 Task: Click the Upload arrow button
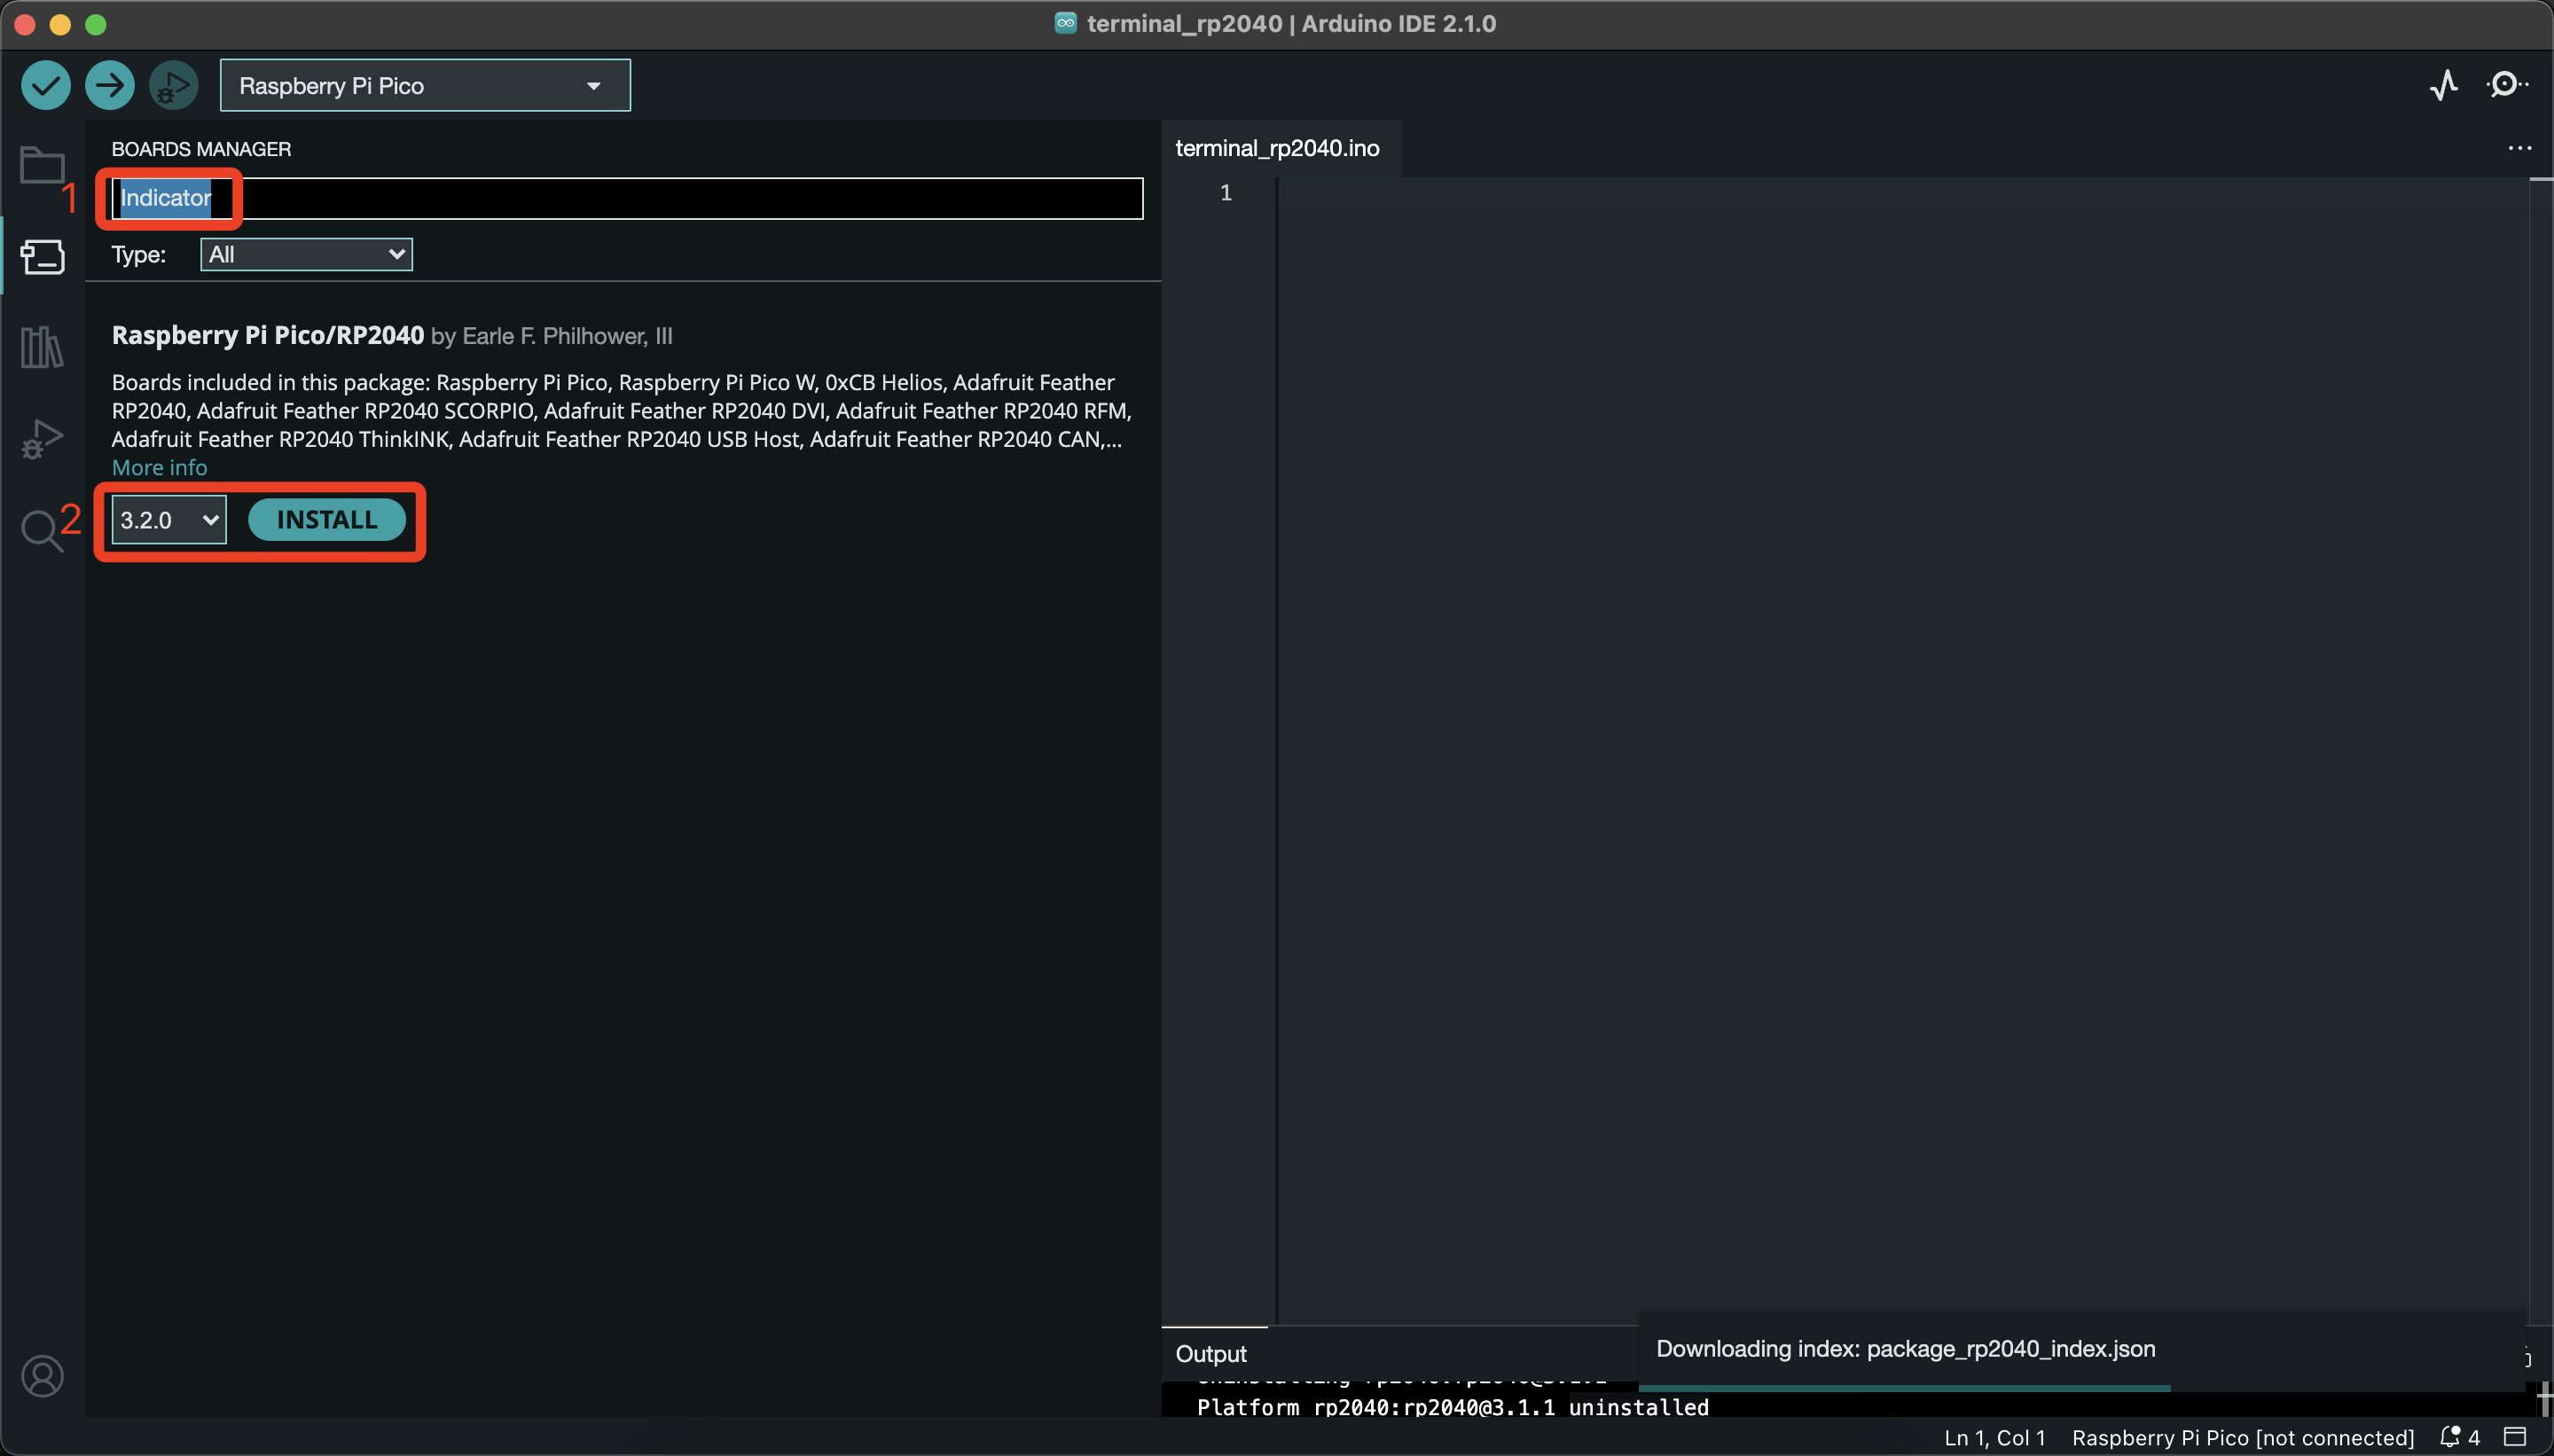pos(110,85)
